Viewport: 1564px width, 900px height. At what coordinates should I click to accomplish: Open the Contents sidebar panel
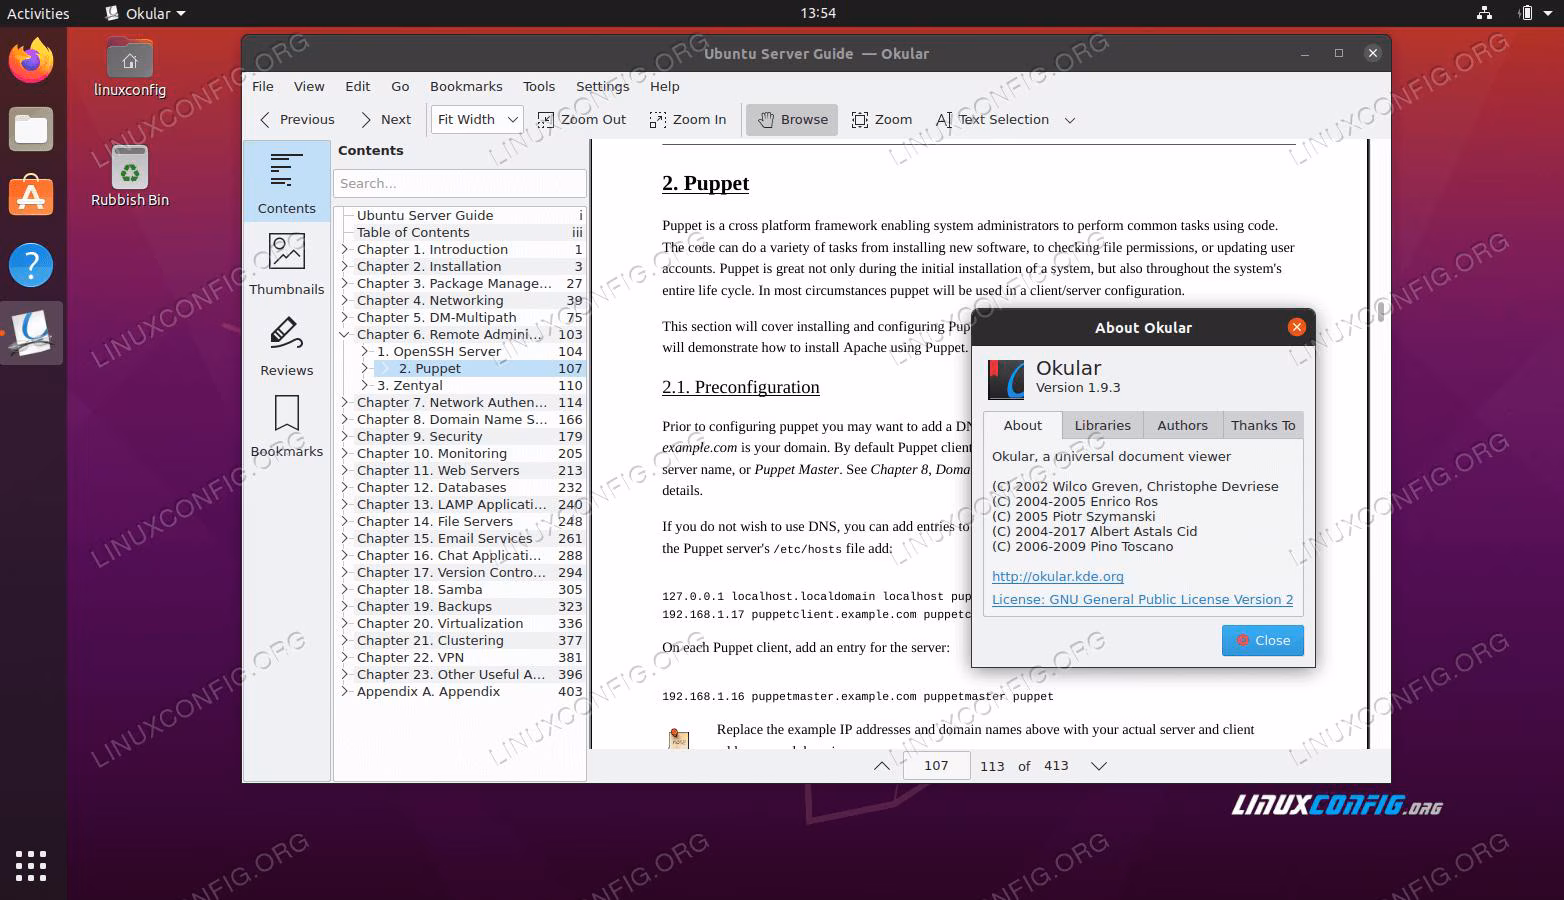[287, 181]
